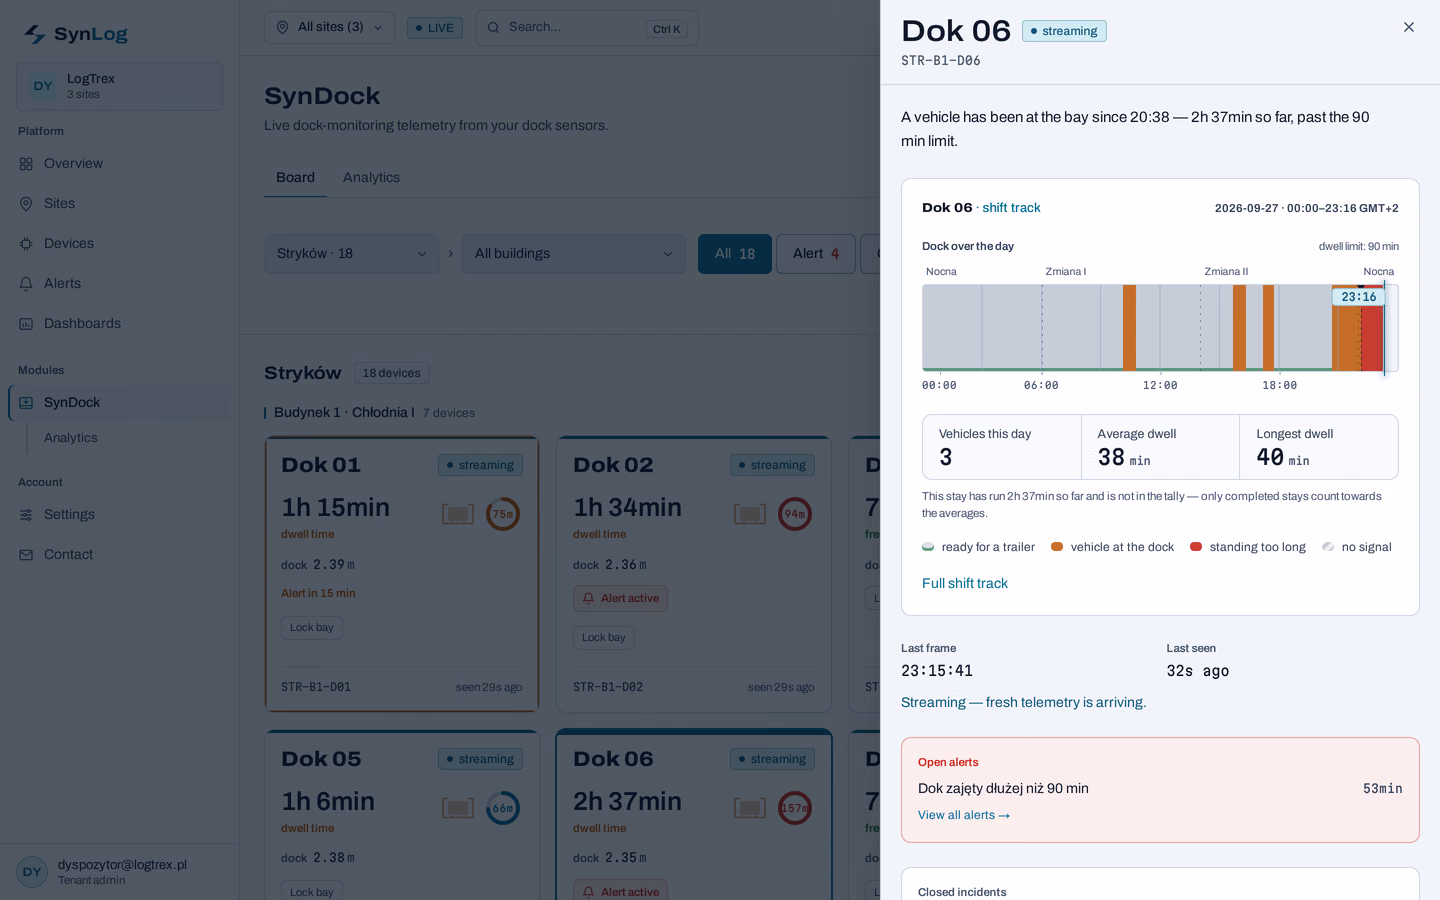Switch to the Board tab
The image size is (1440, 900).
[295, 178]
